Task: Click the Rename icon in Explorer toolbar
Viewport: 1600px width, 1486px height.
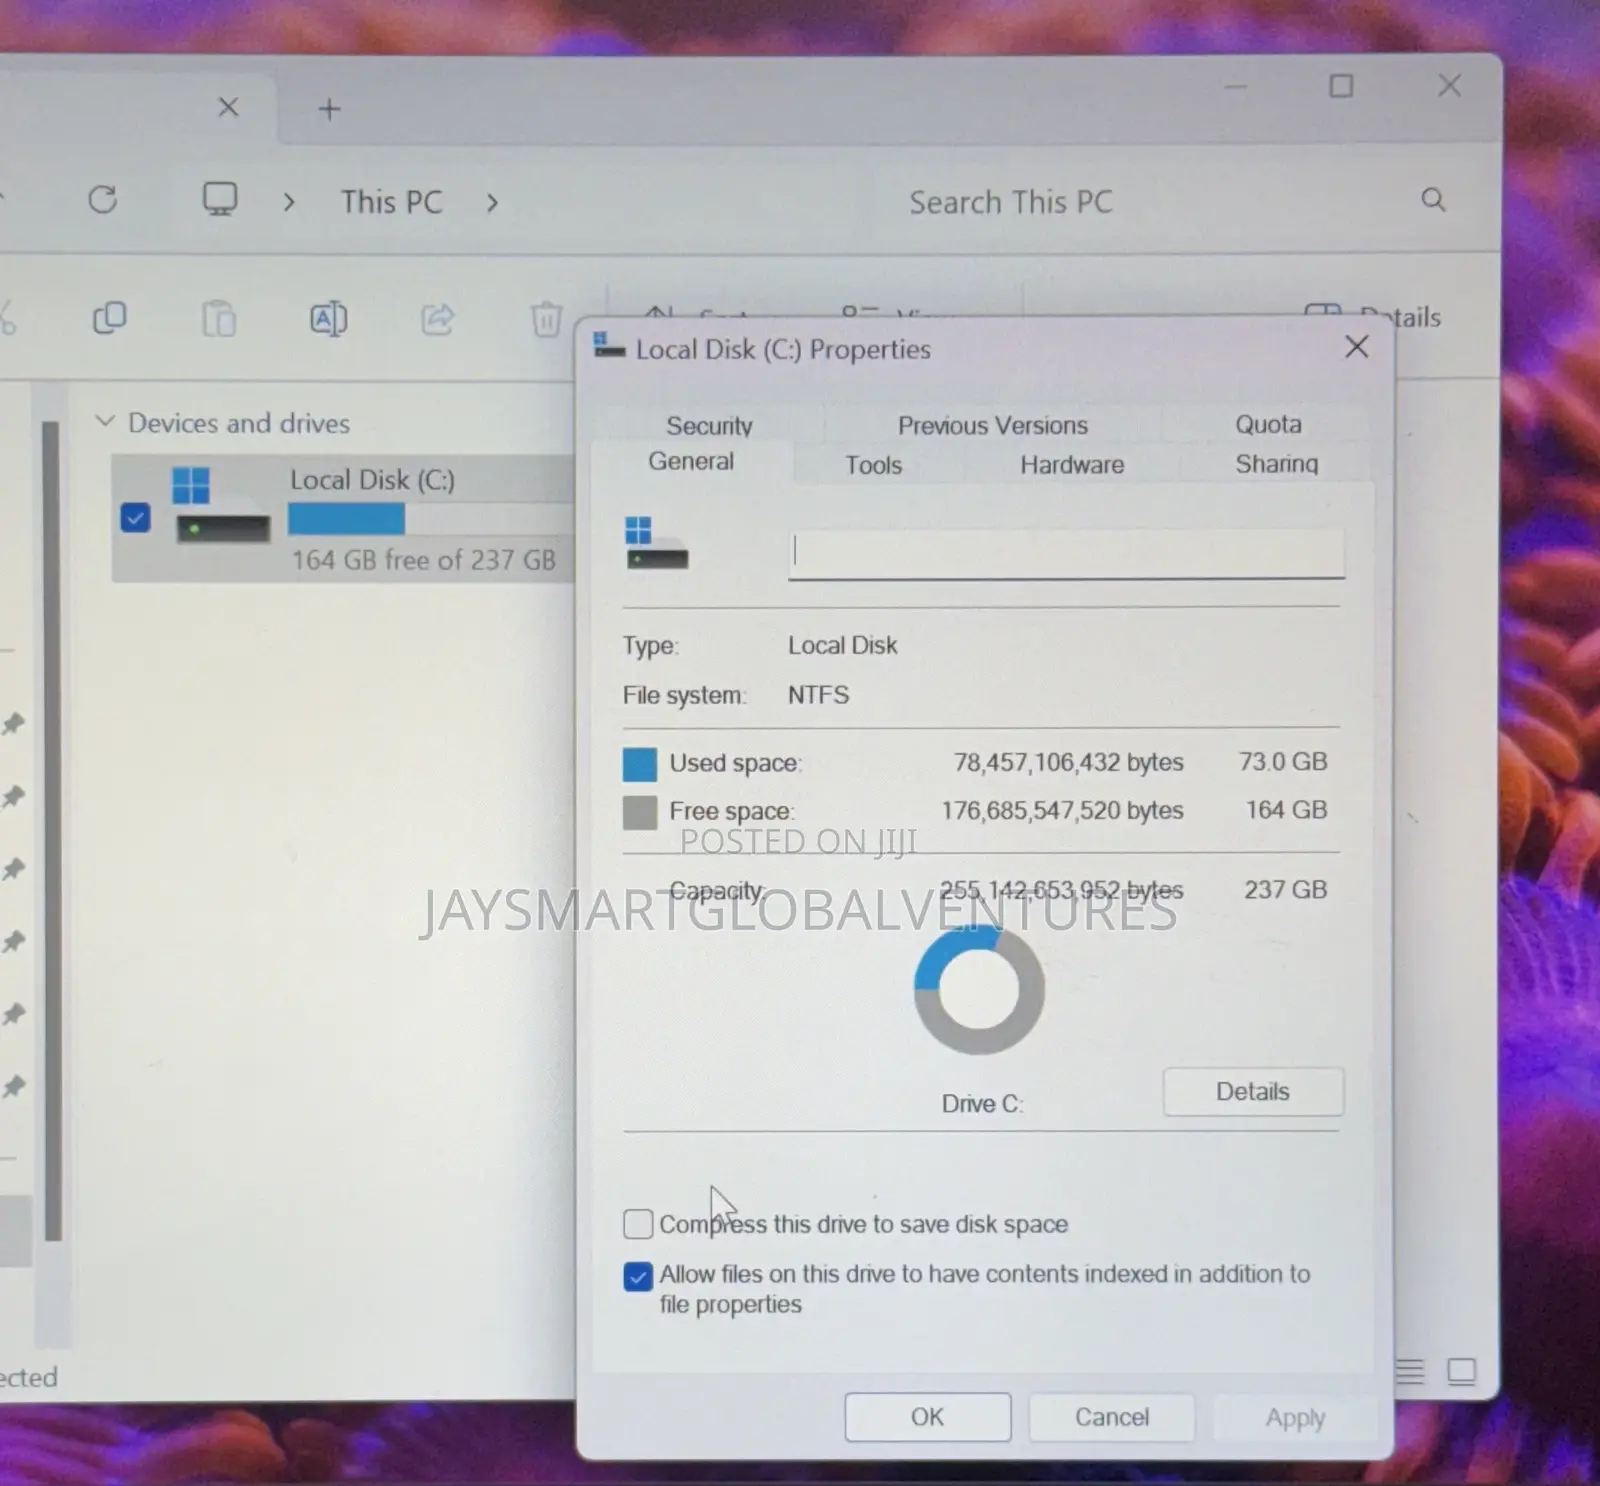Action: click(328, 319)
